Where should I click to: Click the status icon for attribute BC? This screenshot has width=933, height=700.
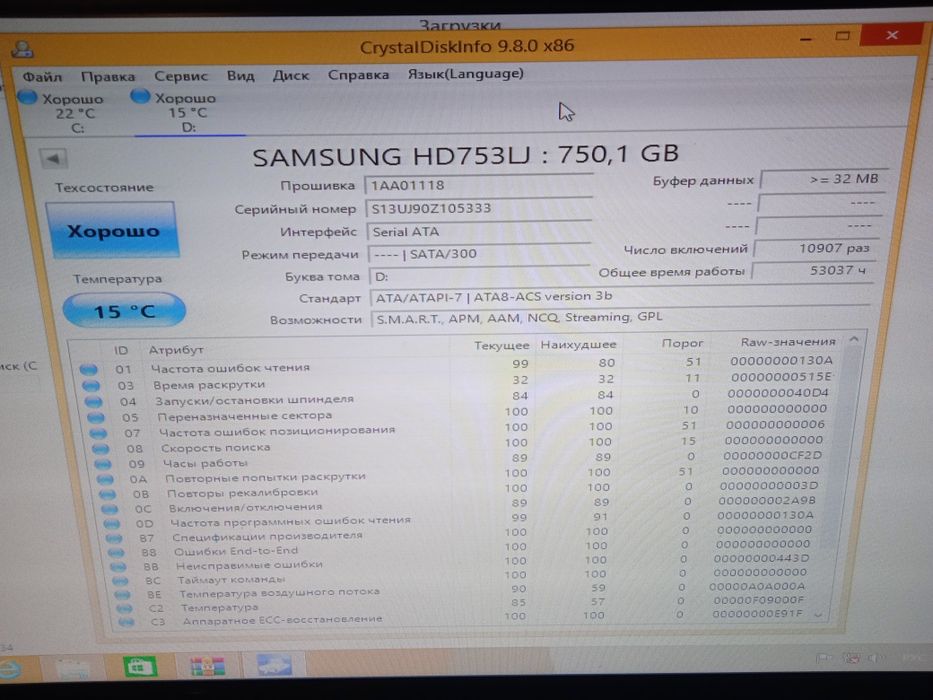(120, 580)
